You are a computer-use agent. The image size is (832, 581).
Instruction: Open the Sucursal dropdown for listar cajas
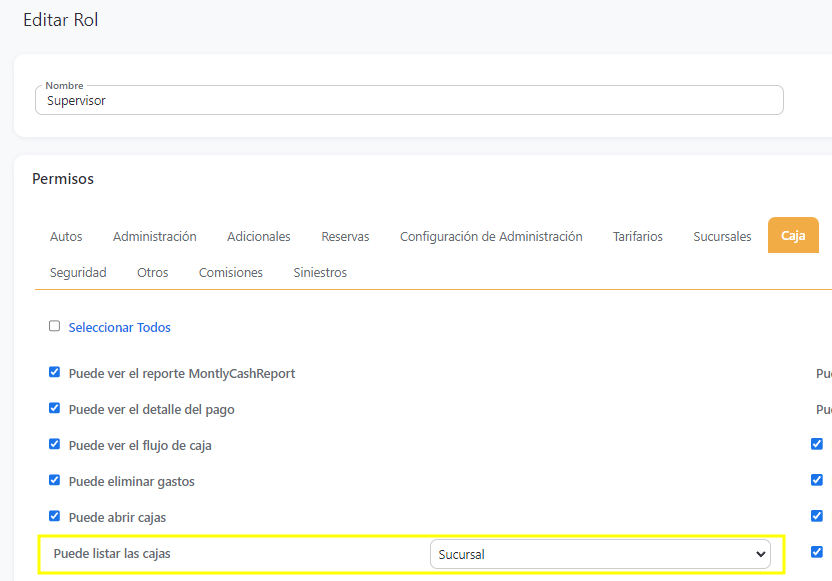click(x=600, y=554)
